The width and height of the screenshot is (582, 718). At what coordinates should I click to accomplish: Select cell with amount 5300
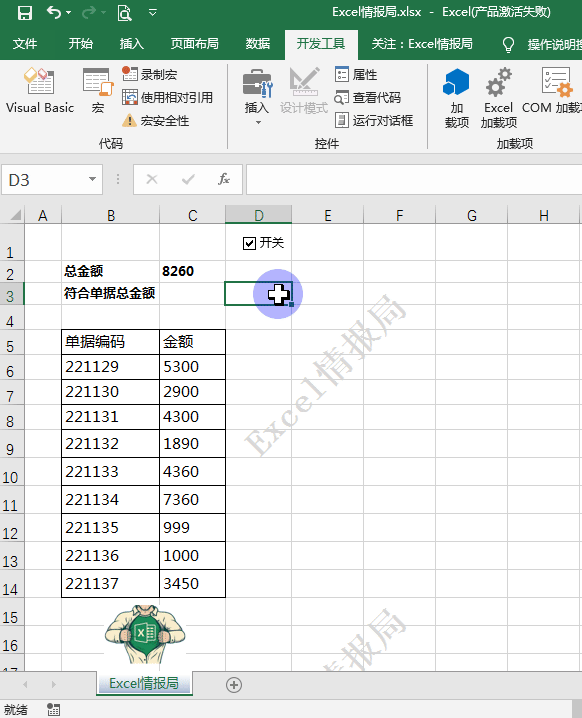[x=192, y=367]
